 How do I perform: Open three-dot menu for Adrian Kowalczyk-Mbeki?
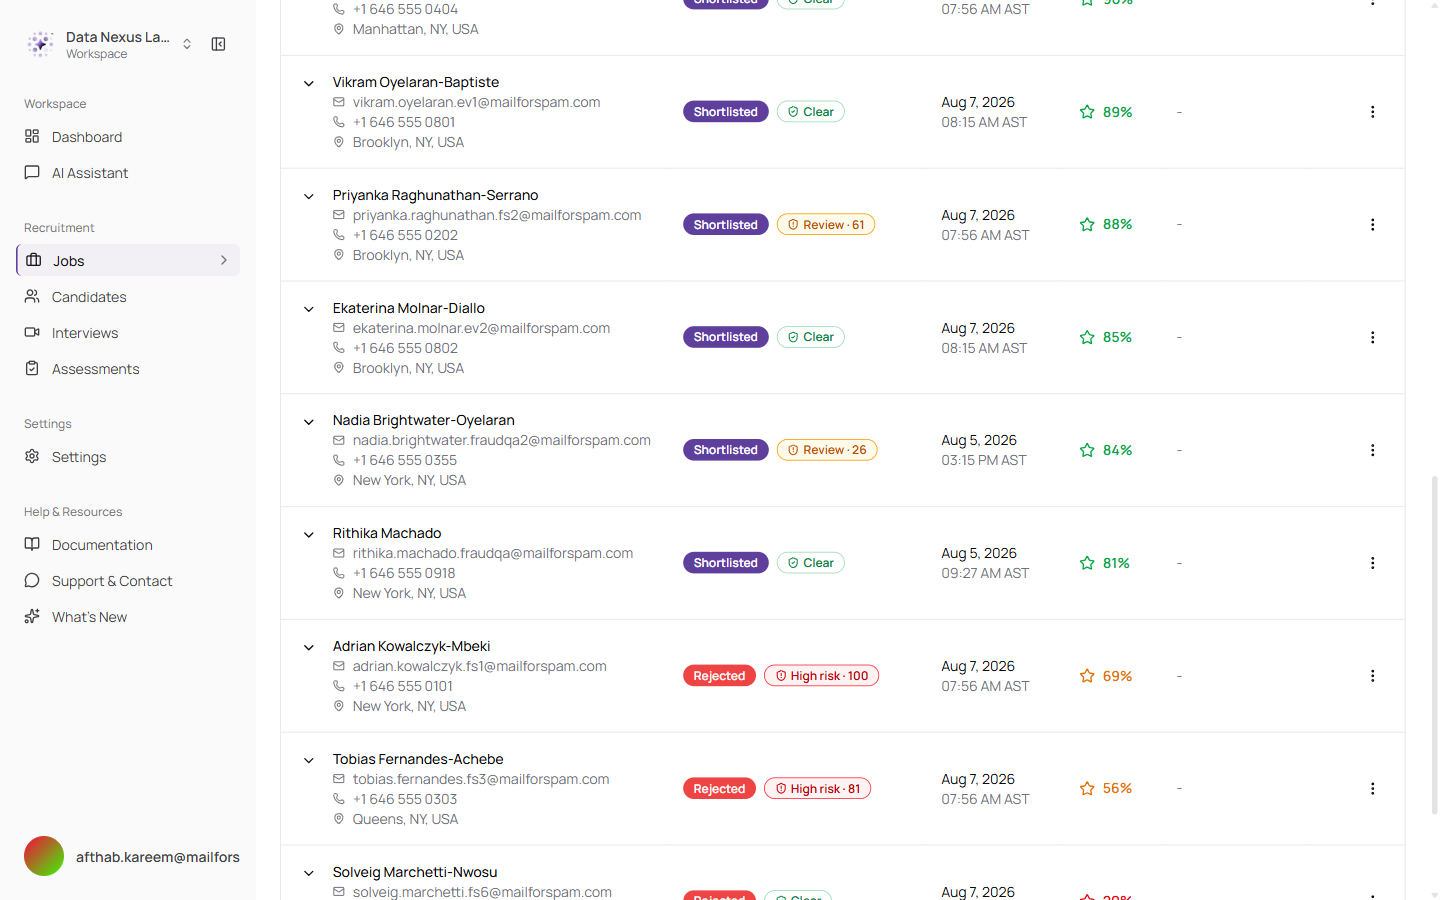(1372, 676)
